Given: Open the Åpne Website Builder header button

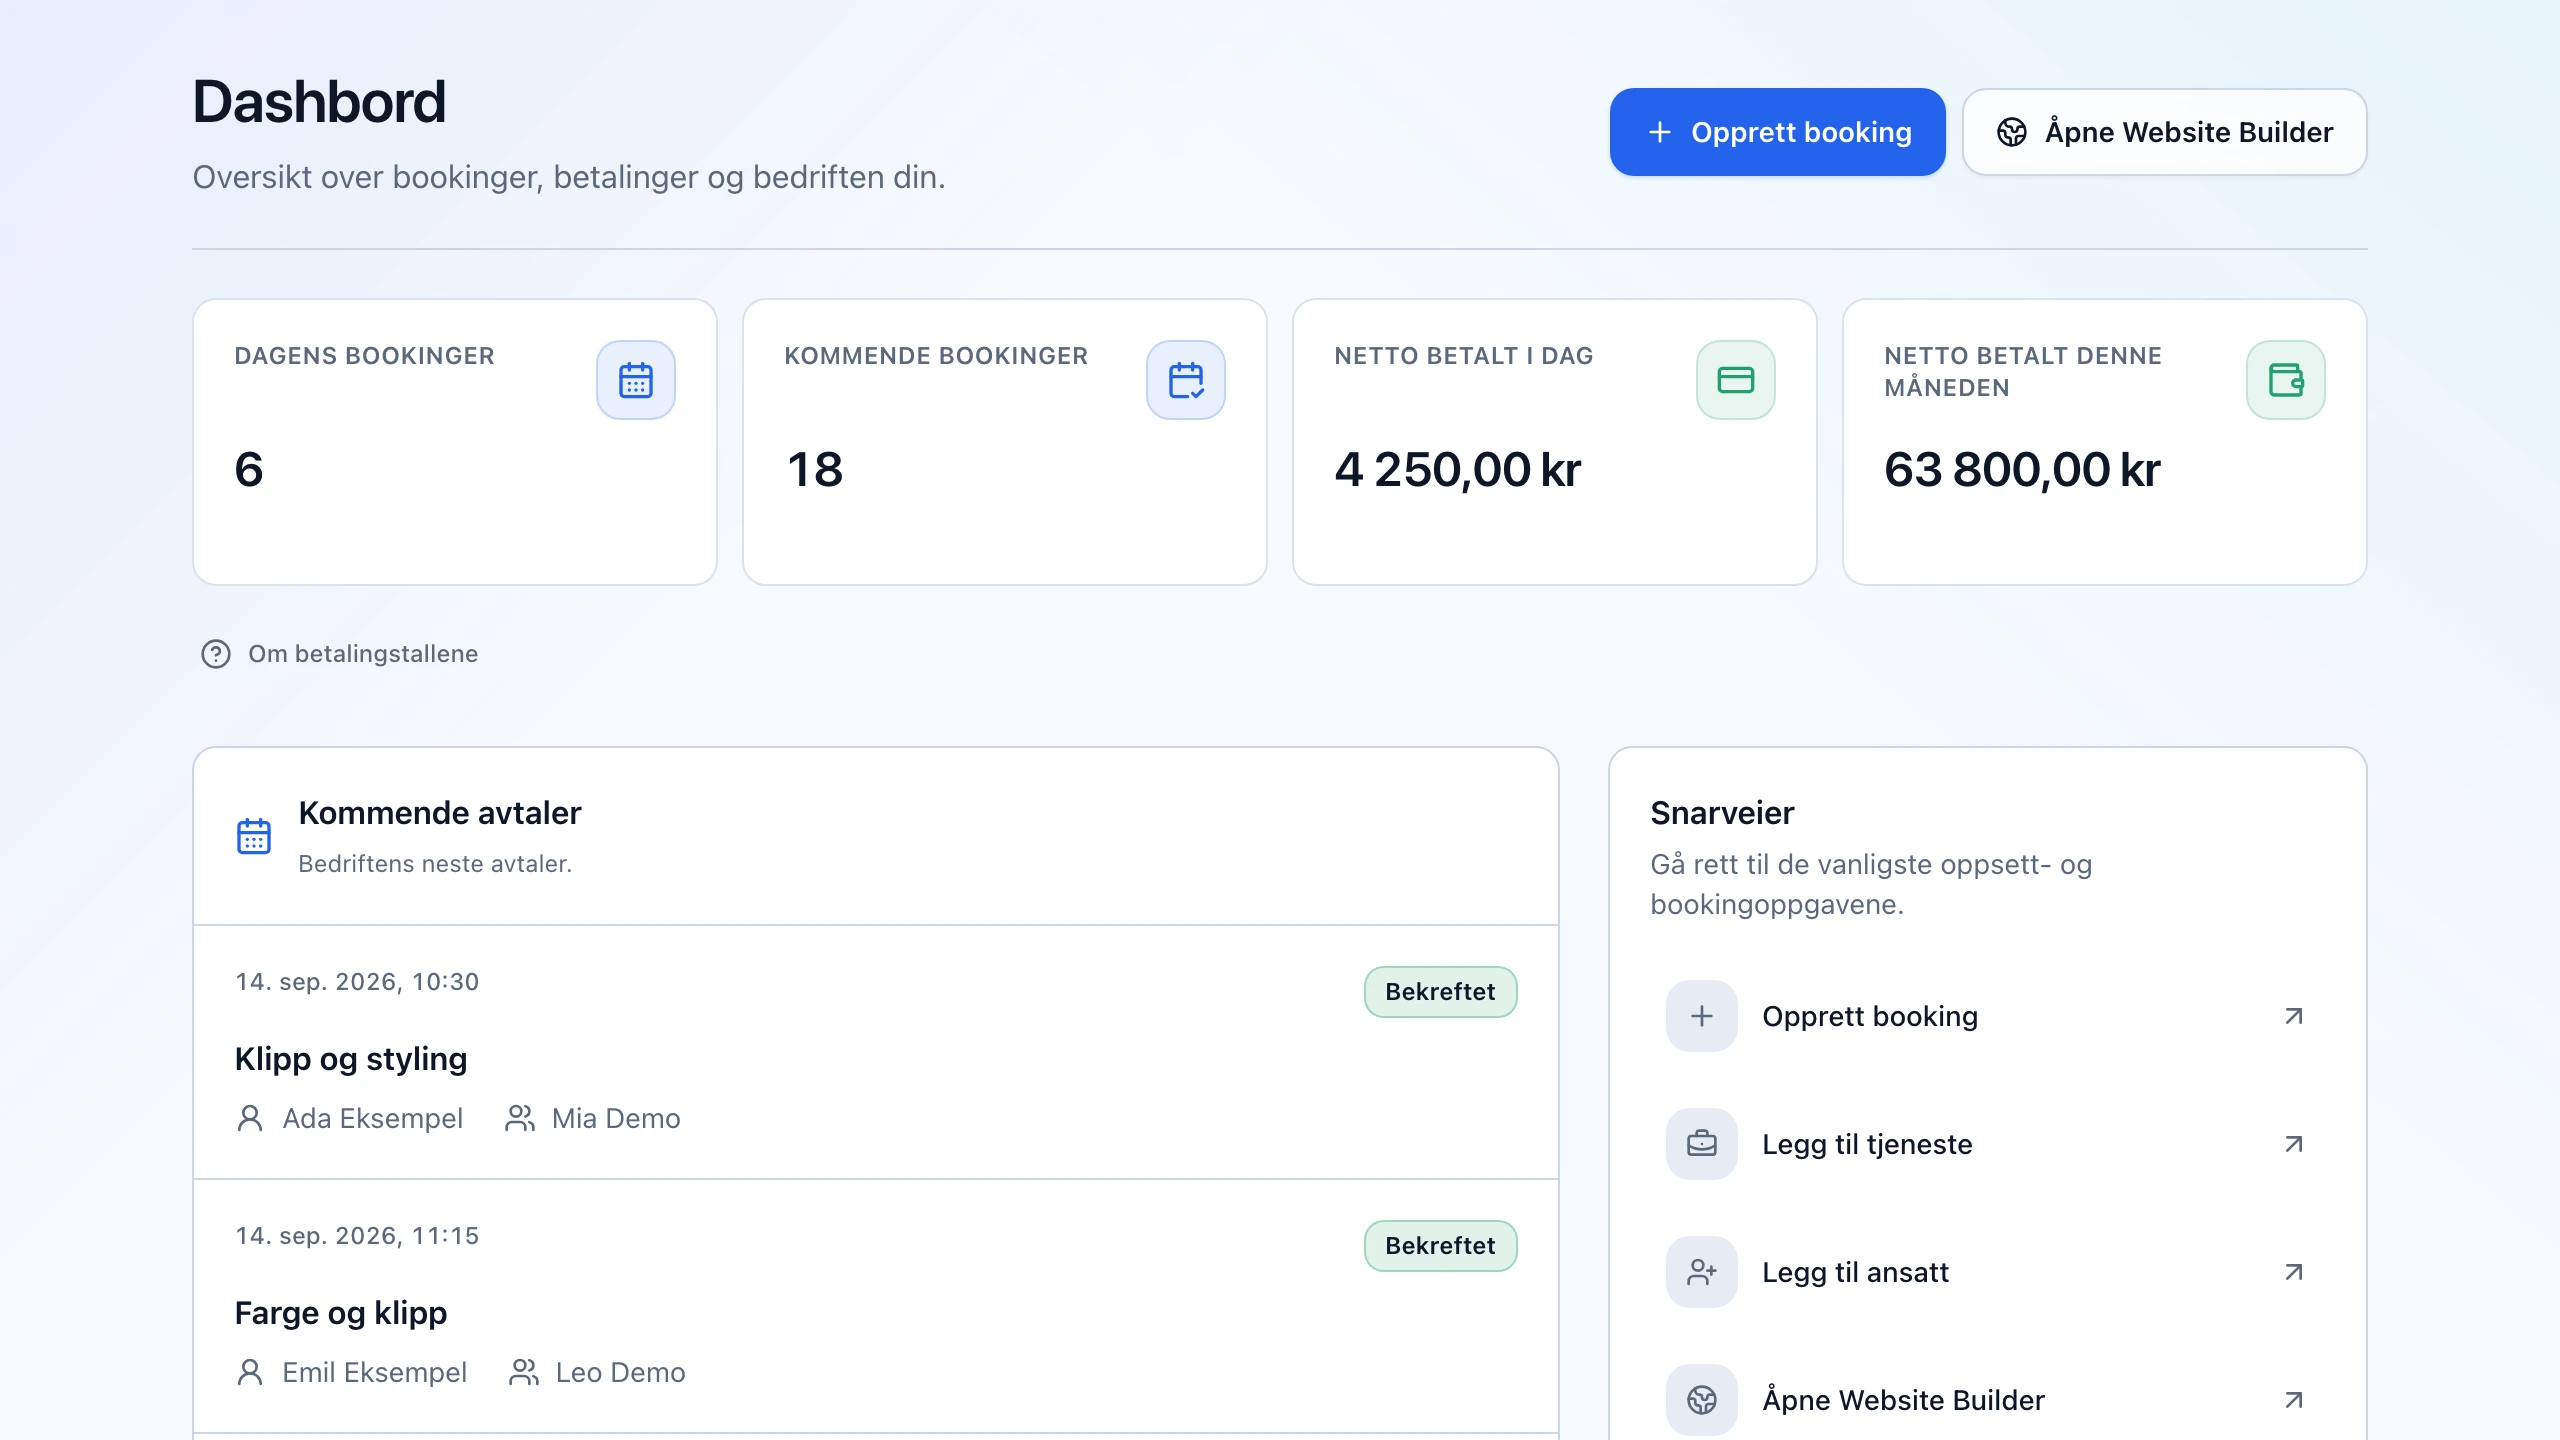Looking at the screenshot, I should coord(2164,132).
